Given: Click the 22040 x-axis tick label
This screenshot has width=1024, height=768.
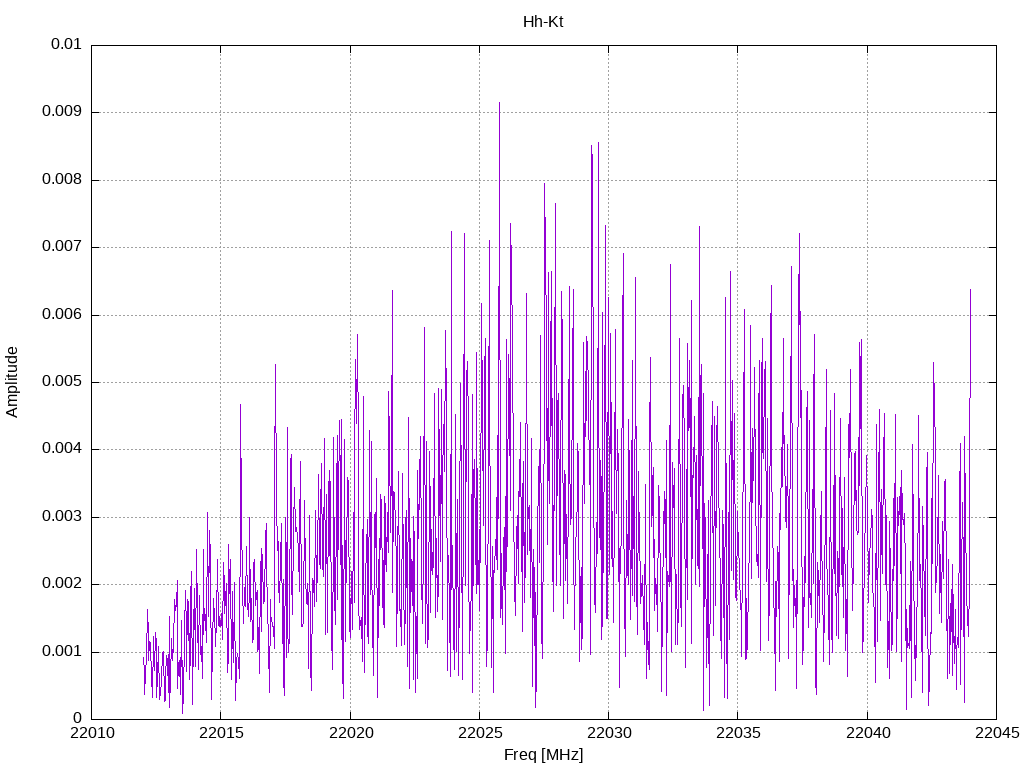Looking at the screenshot, I should [x=868, y=733].
